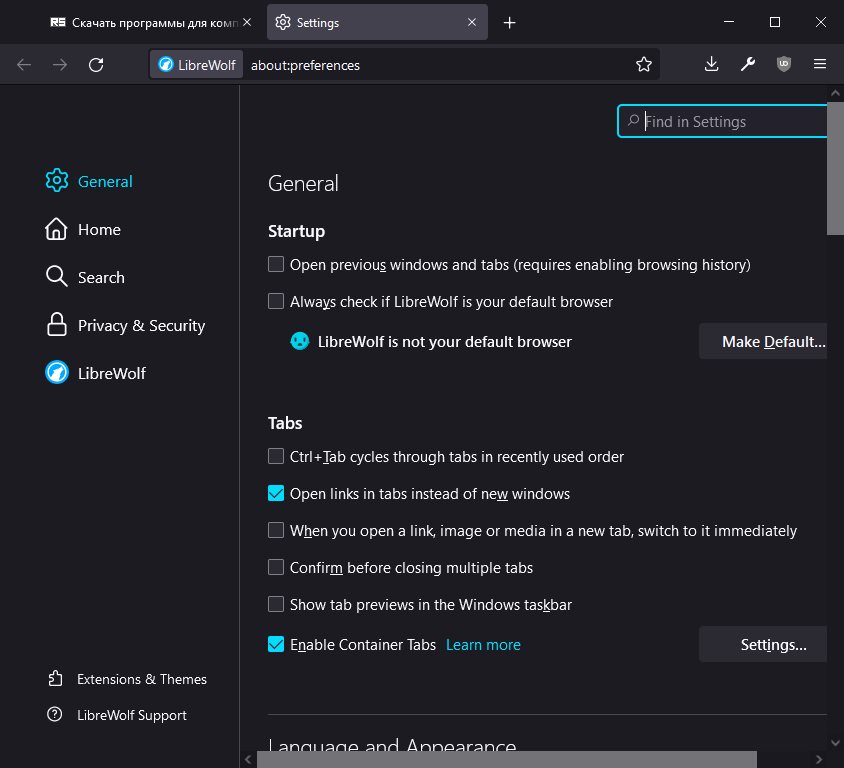Open a new tab with plus icon

click(509, 22)
